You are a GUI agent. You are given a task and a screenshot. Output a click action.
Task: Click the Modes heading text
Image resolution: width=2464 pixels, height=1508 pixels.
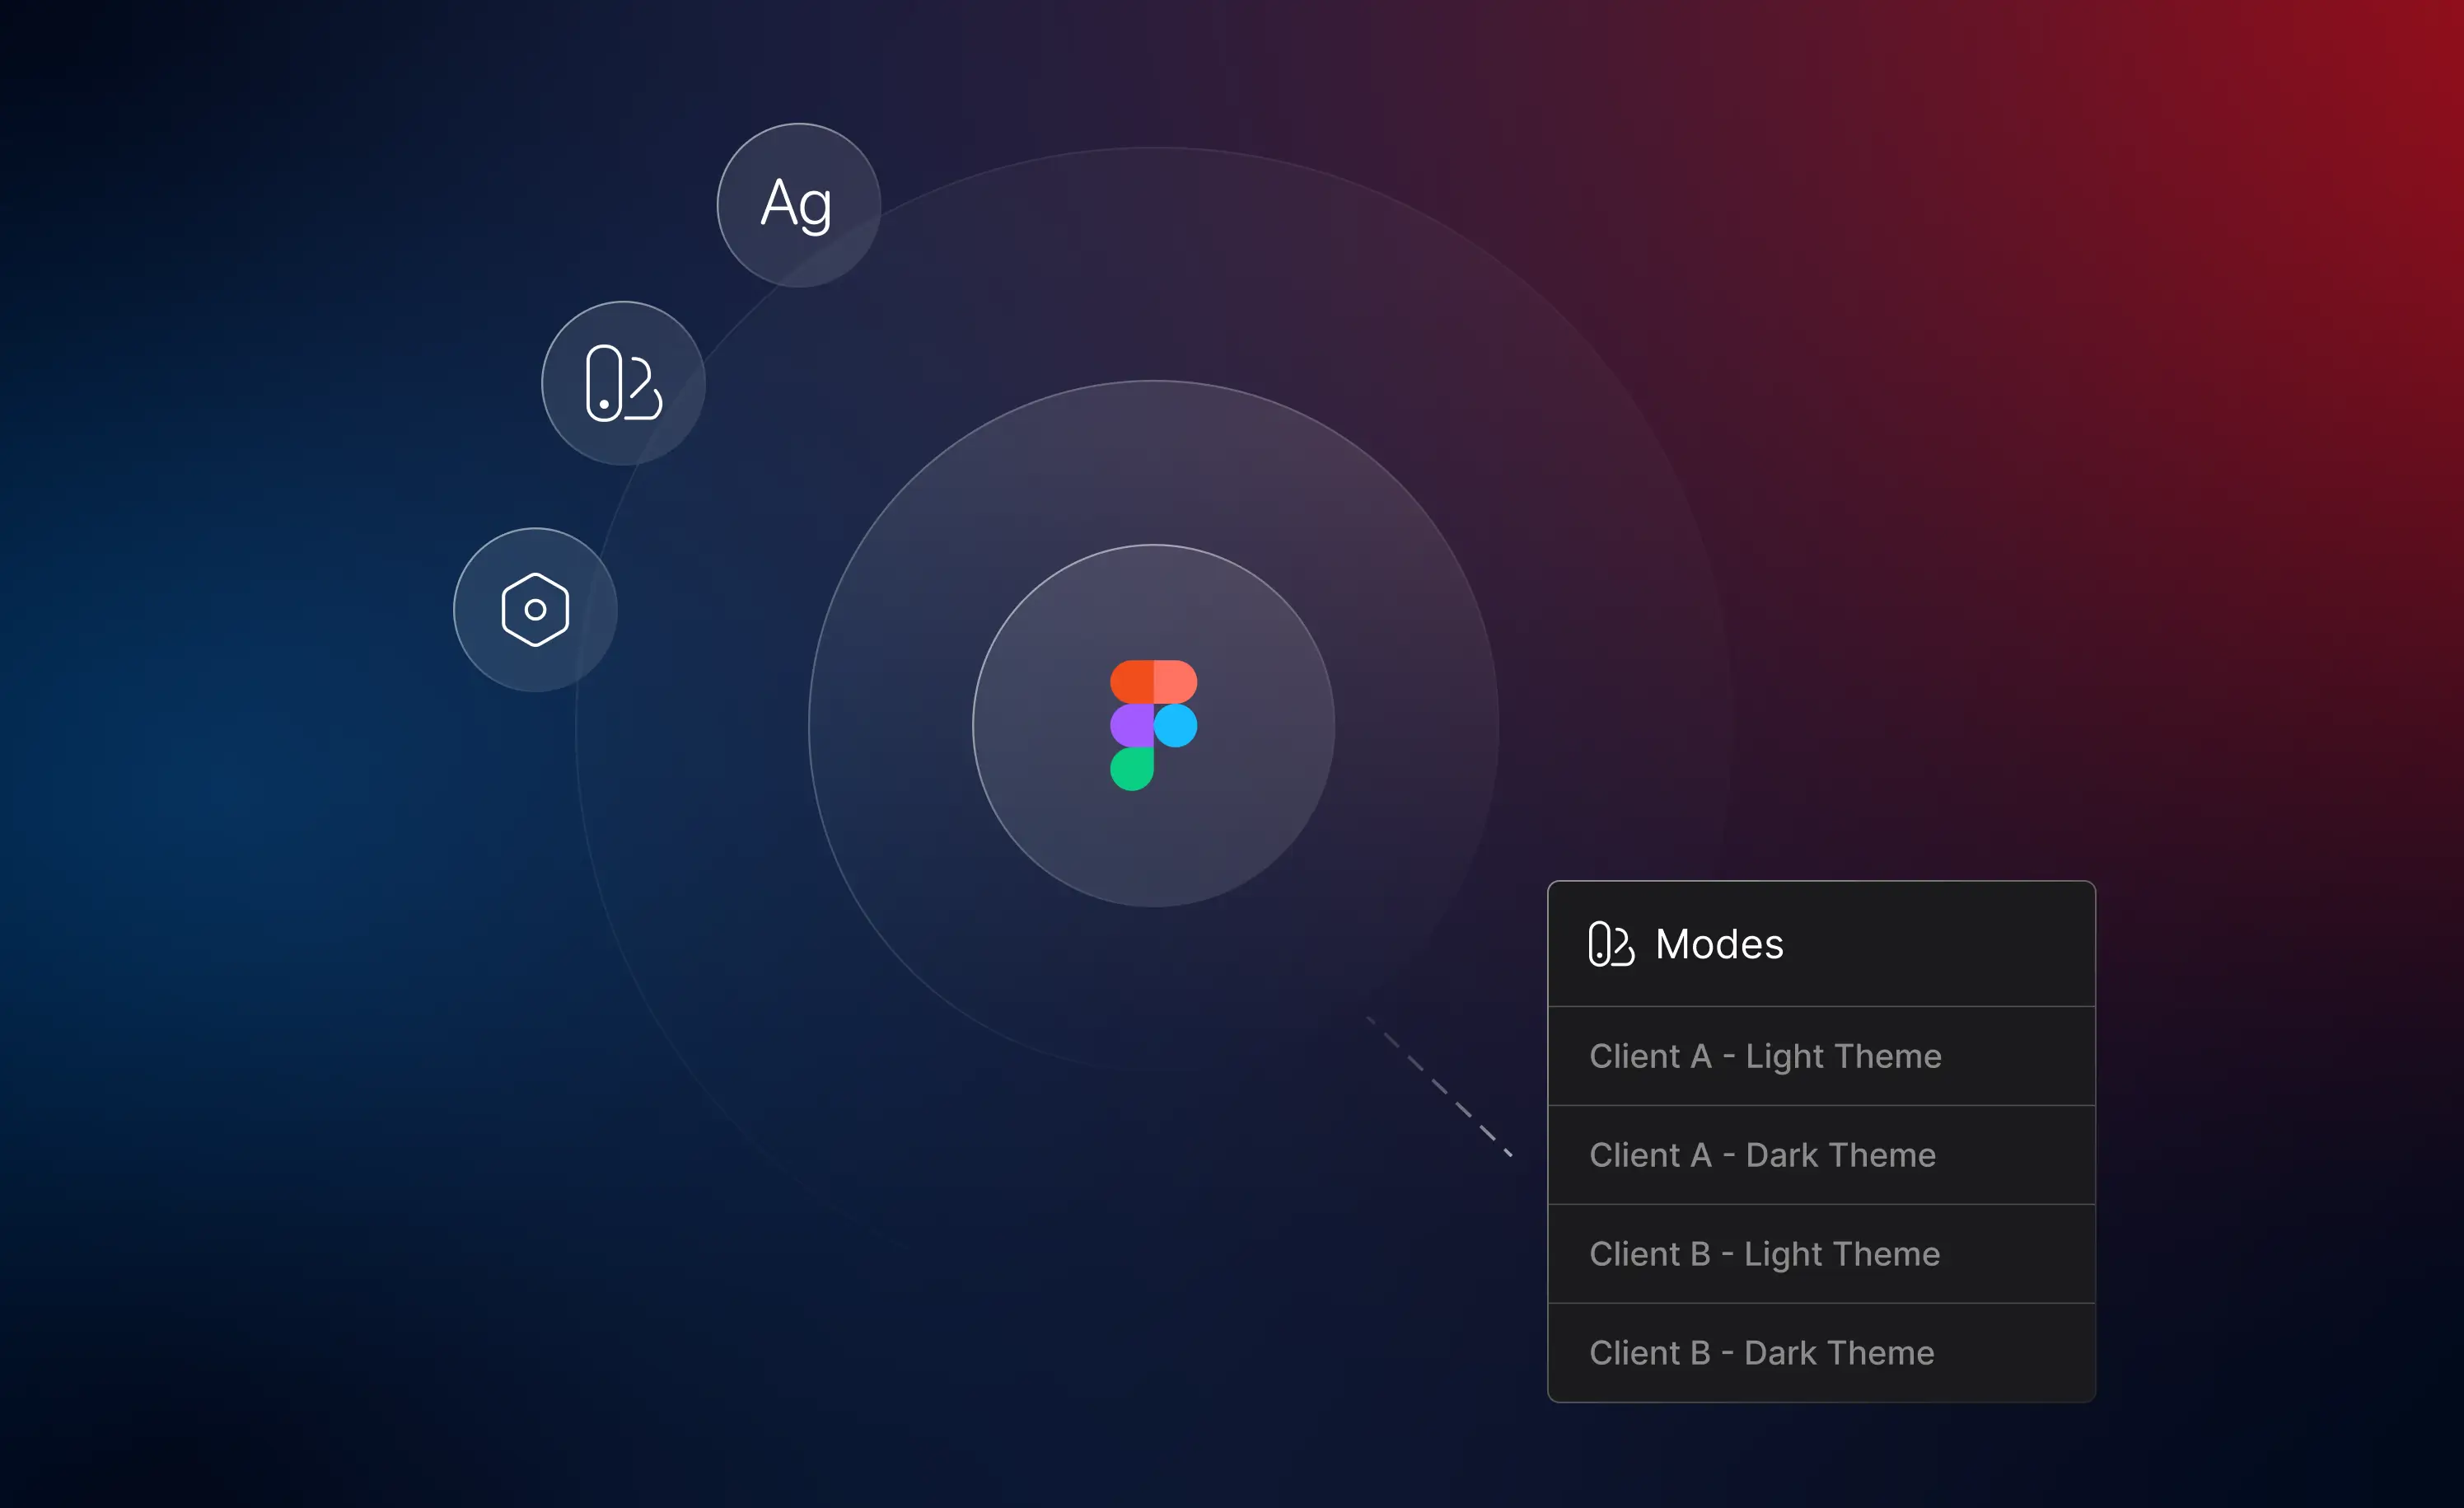pyautogui.click(x=1719, y=944)
